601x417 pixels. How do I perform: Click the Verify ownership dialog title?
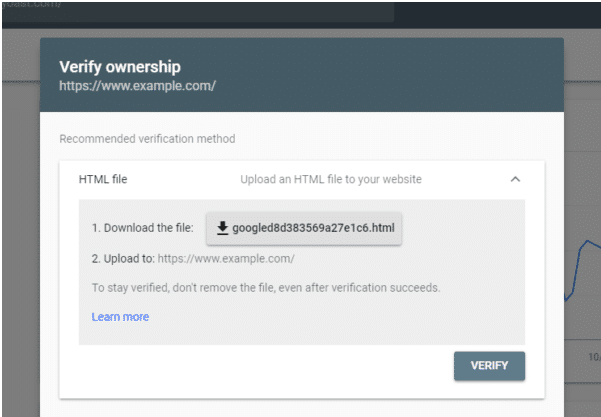120,67
